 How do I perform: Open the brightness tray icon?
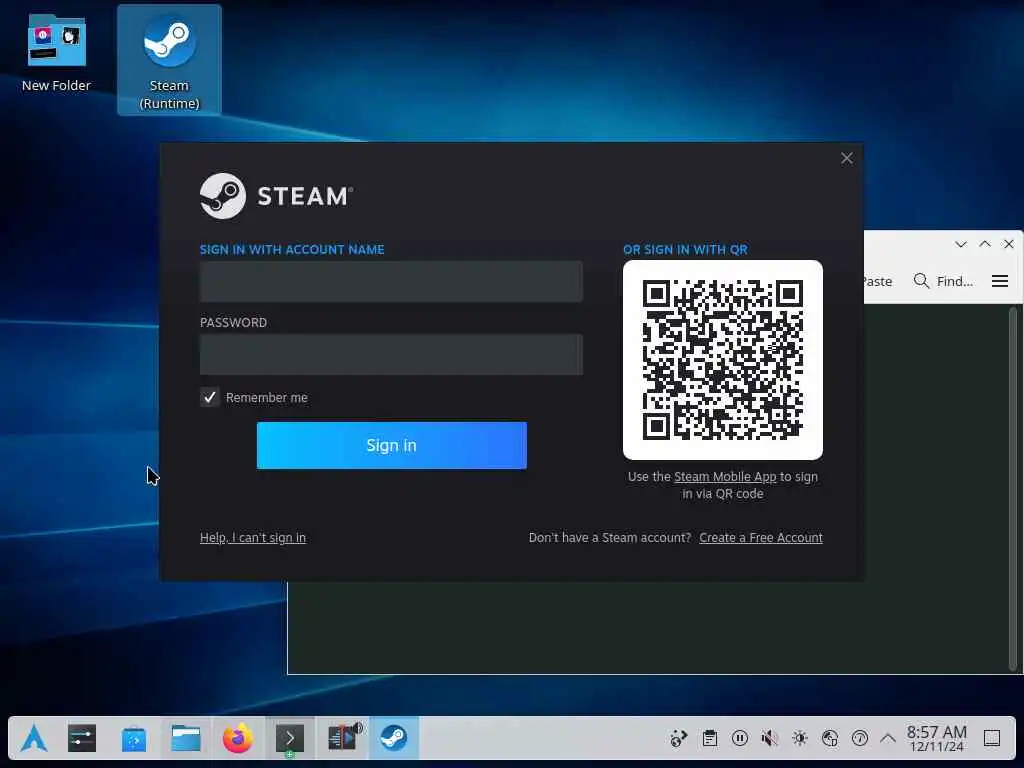800,739
